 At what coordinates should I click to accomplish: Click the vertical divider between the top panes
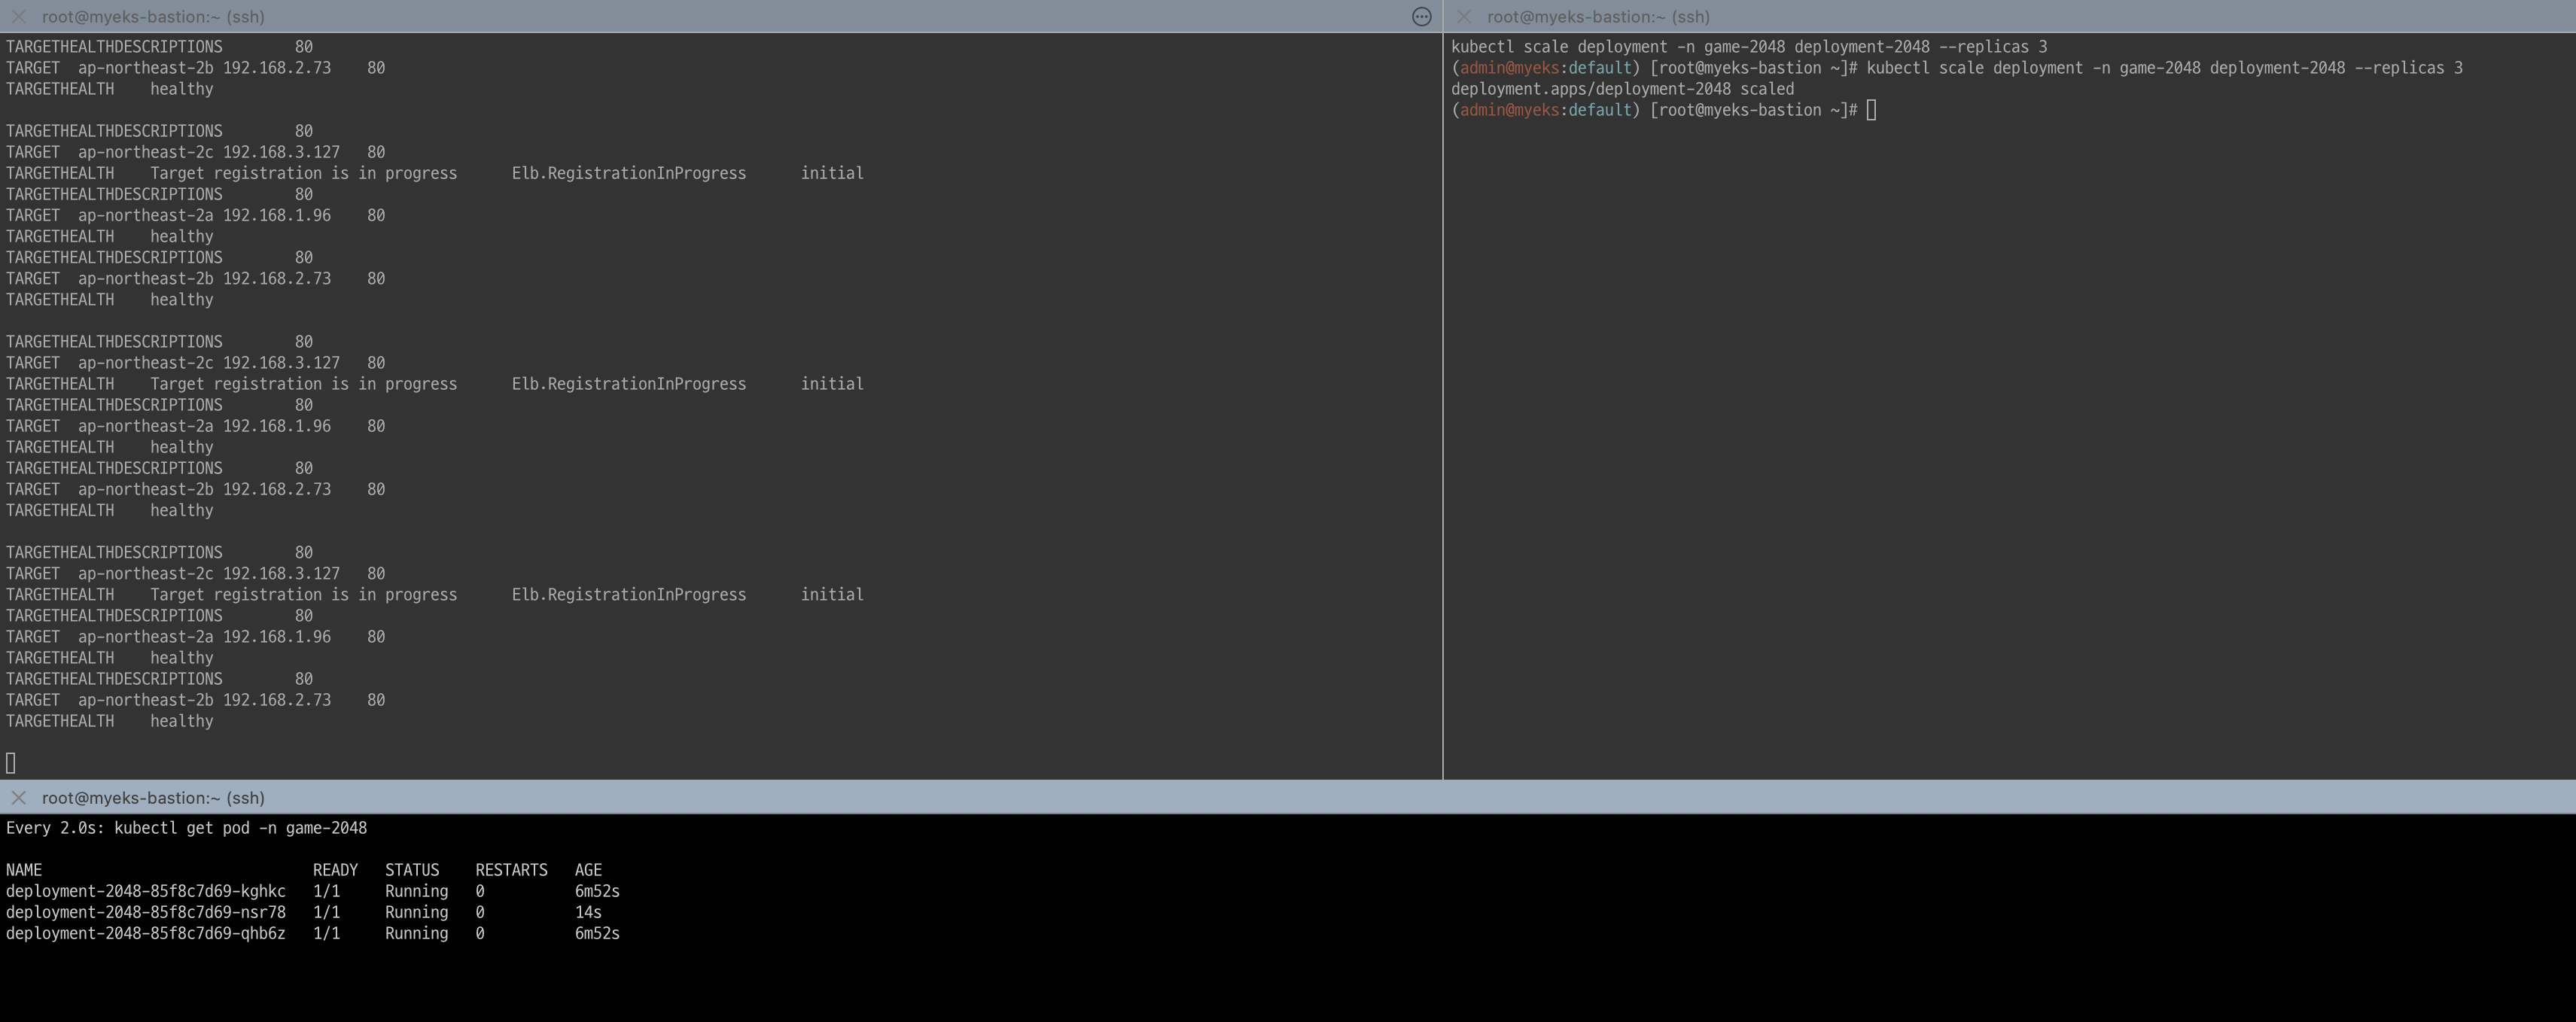coord(1443,400)
